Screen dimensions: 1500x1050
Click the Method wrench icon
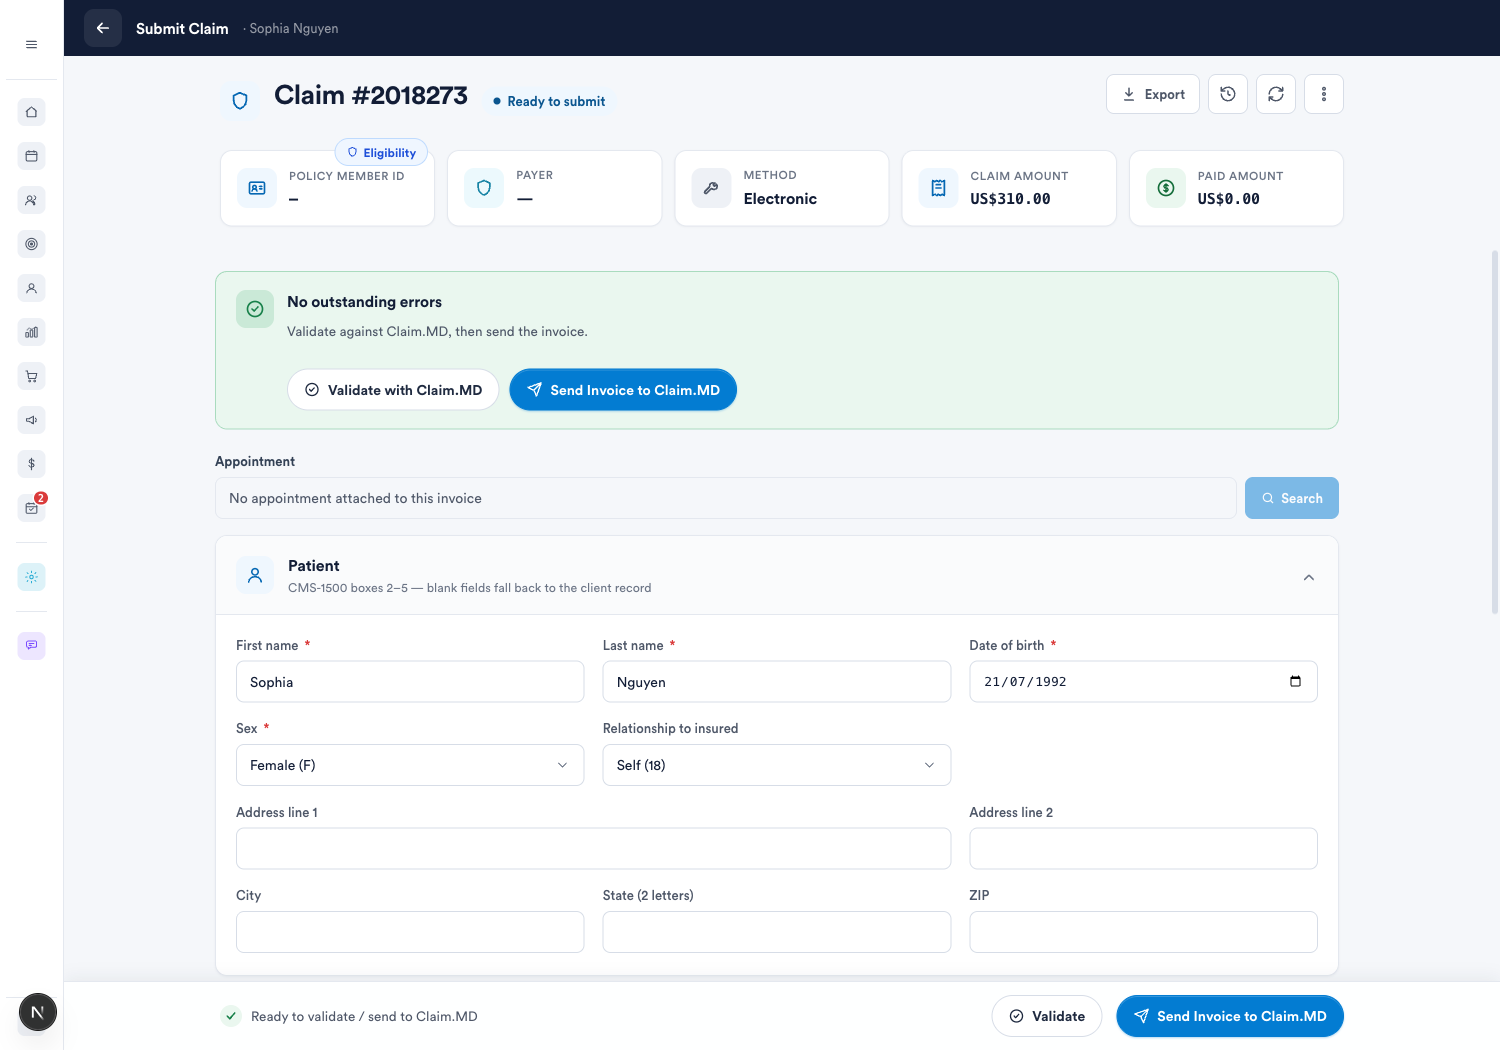click(x=711, y=188)
